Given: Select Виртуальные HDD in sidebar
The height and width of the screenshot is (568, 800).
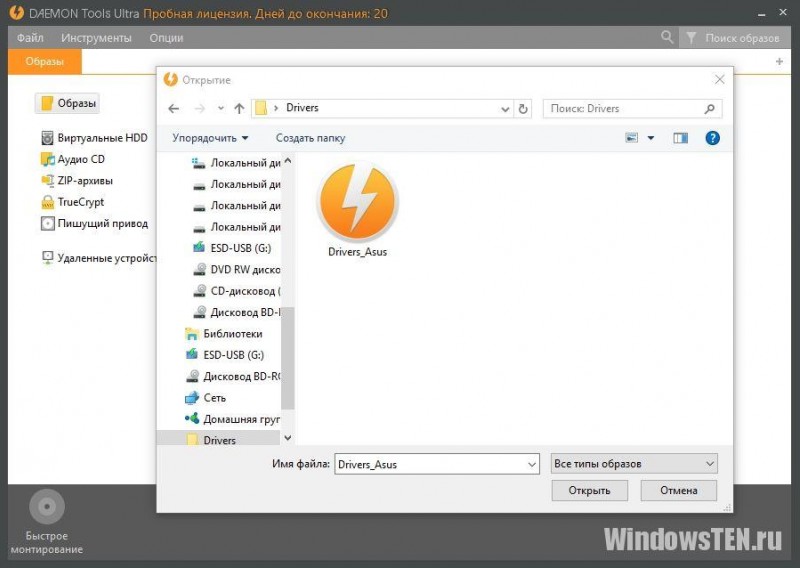Looking at the screenshot, I should 94,138.
